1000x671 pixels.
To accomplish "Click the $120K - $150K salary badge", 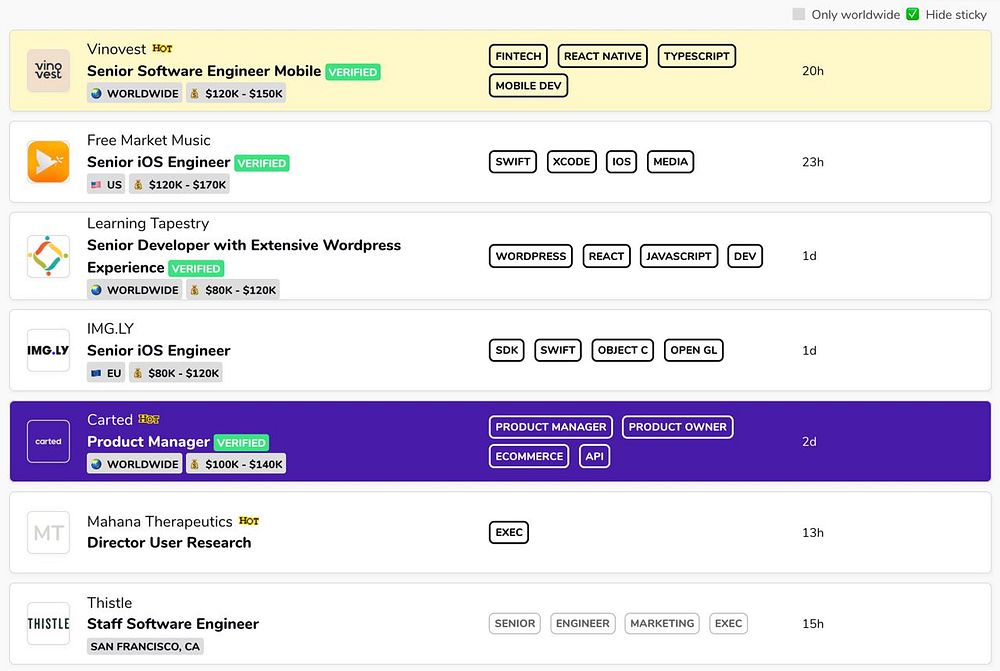I will pos(236,93).
